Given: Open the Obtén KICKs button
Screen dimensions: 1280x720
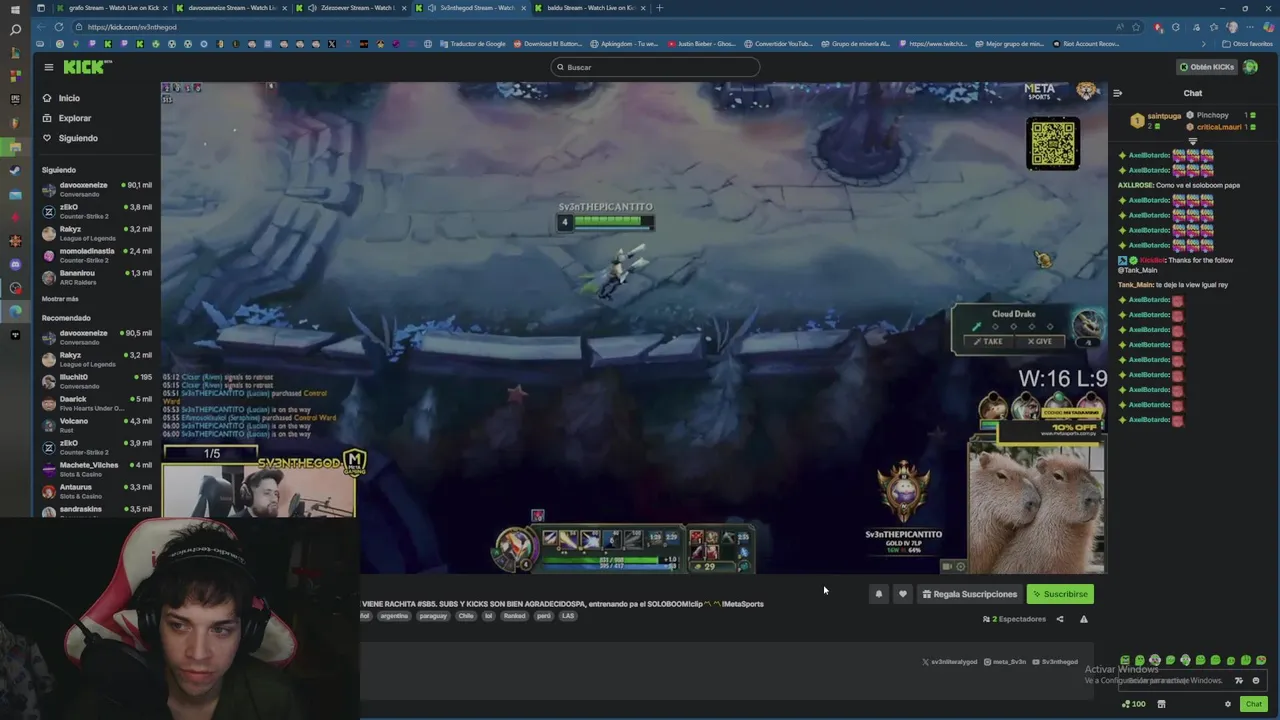Looking at the screenshot, I should tap(1207, 67).
